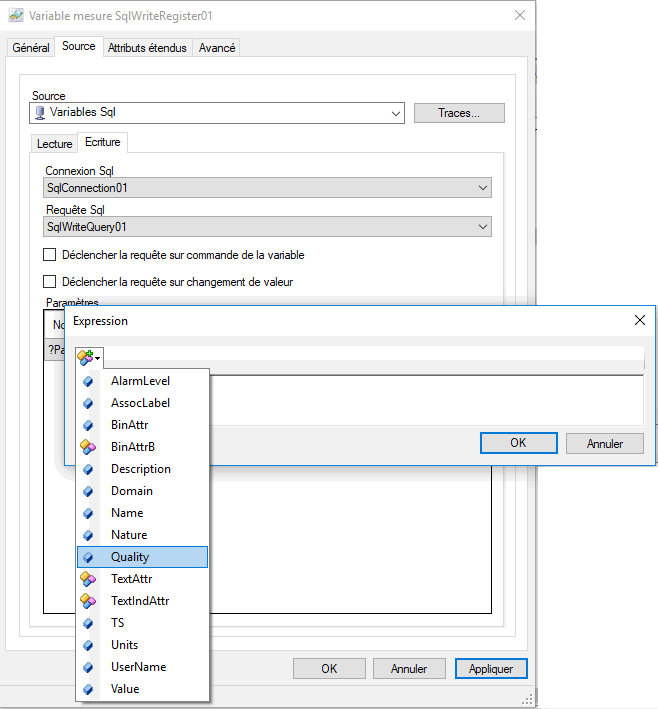Click Appliquer to apply changes
This screenshot has width=658, height=709.
click(490, 669)
